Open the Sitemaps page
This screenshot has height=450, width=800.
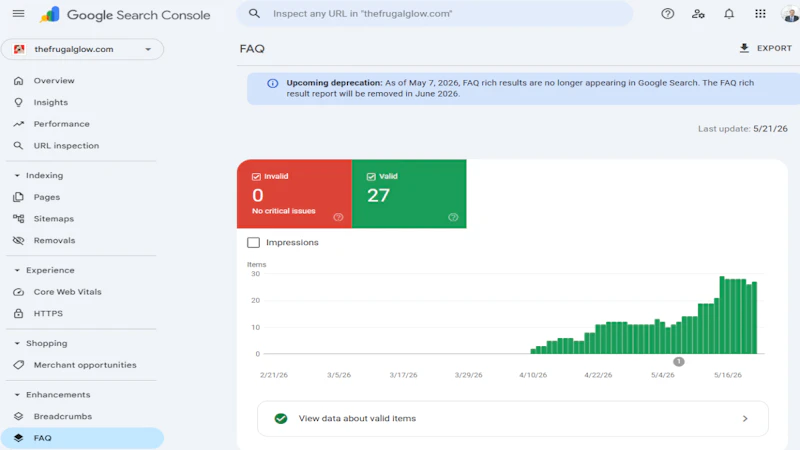coord(54,219)
